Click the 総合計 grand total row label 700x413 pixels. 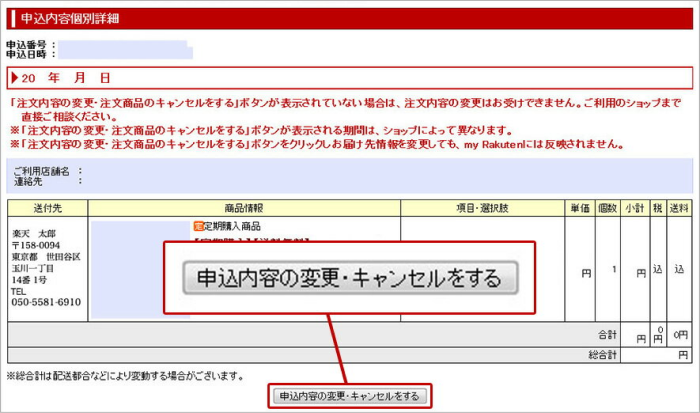coord(602,355)
